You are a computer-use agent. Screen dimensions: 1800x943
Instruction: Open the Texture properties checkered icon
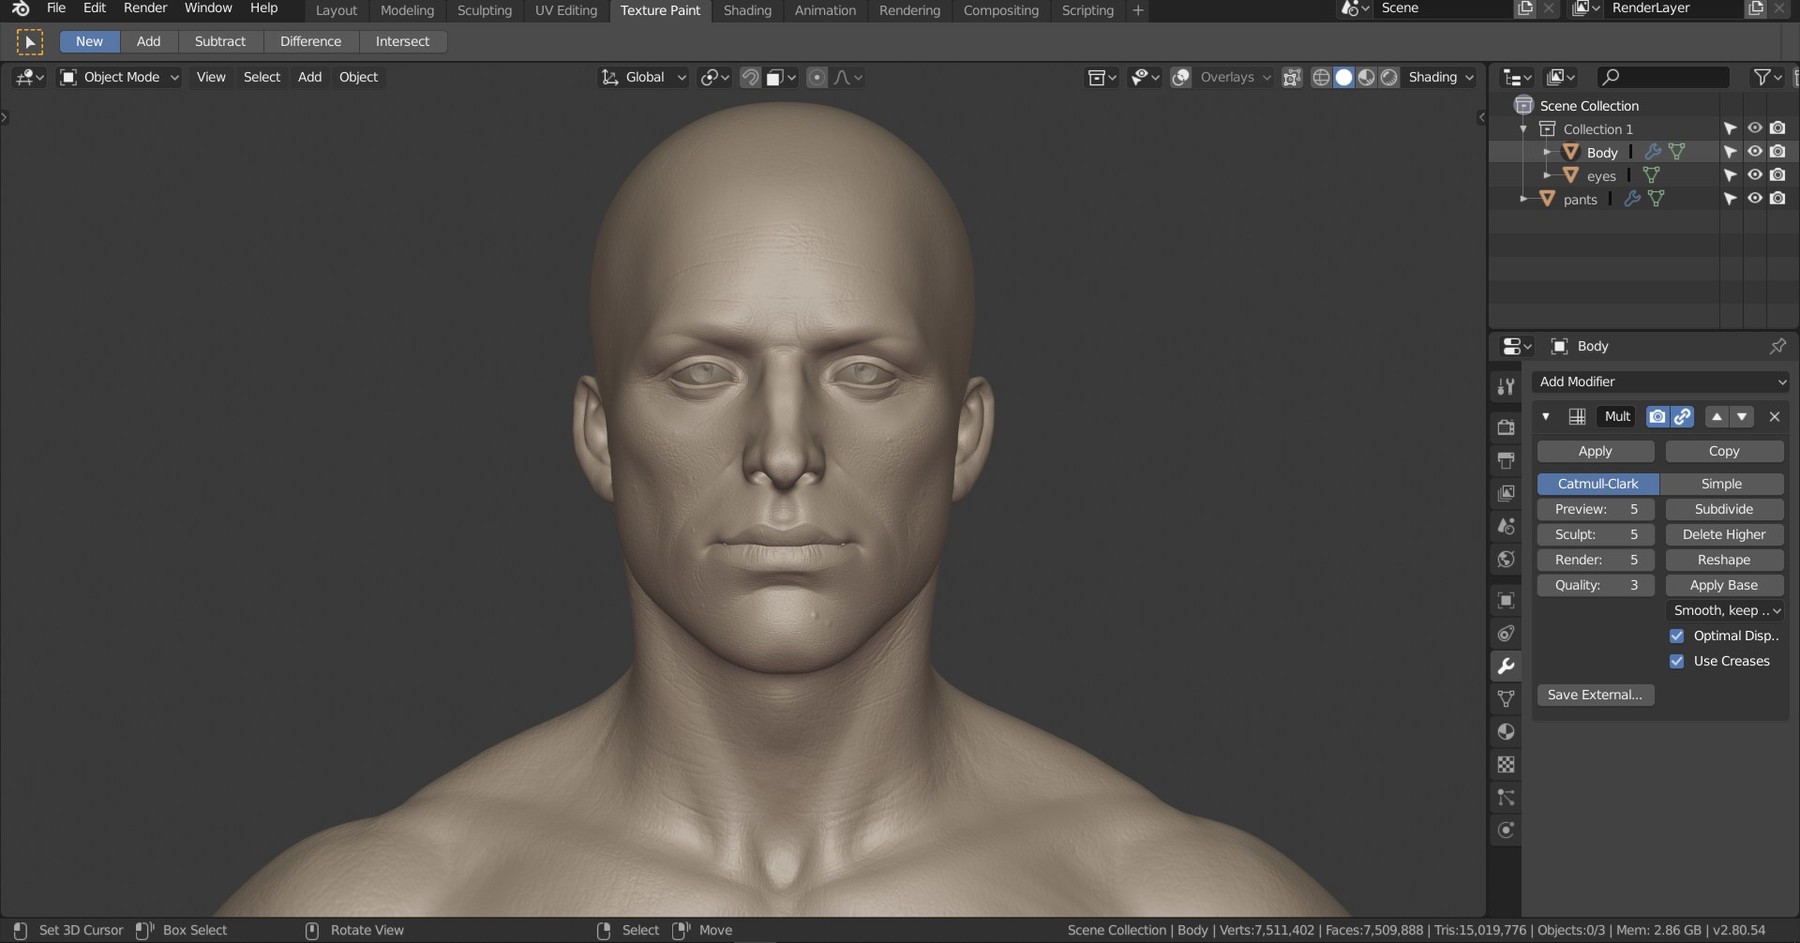tap(1507, 764)
